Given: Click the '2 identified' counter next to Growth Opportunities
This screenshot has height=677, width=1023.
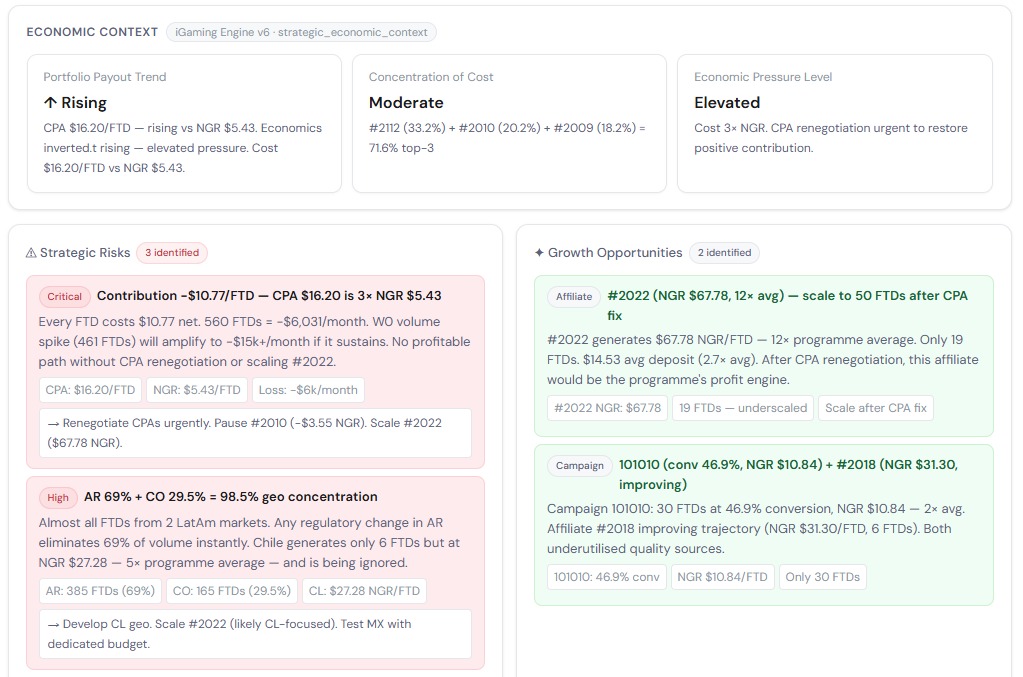Looking at the screenshot, I should [x=724, y=253].
